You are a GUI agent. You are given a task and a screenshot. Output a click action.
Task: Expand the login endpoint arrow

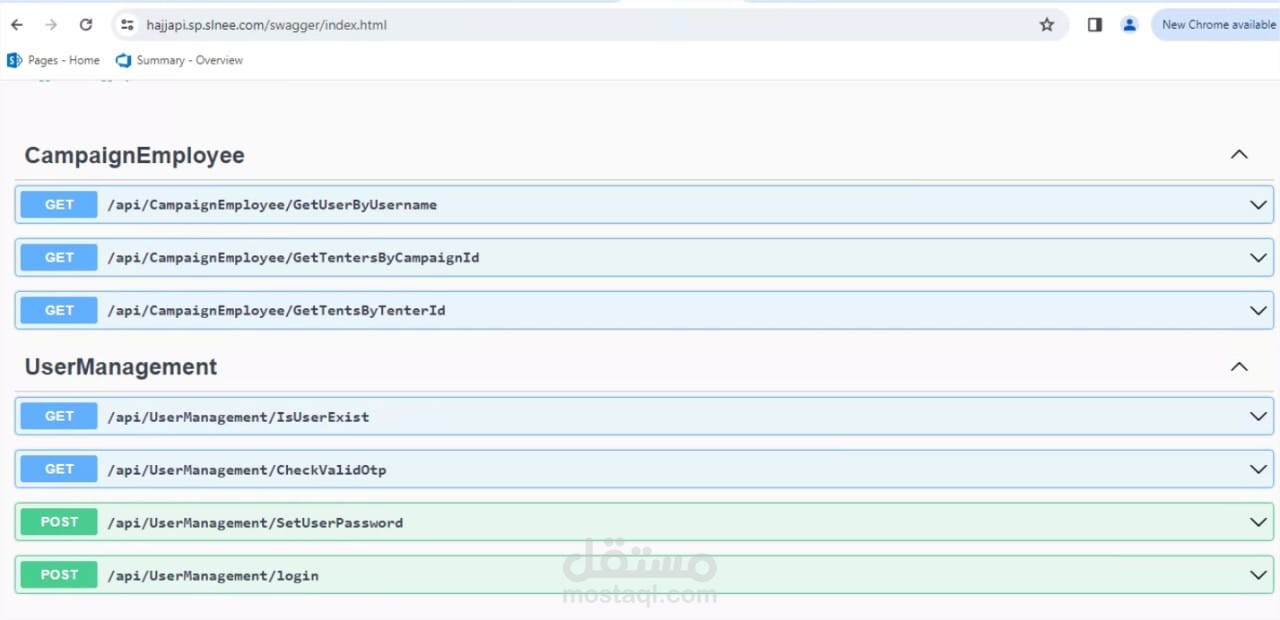1258,576
